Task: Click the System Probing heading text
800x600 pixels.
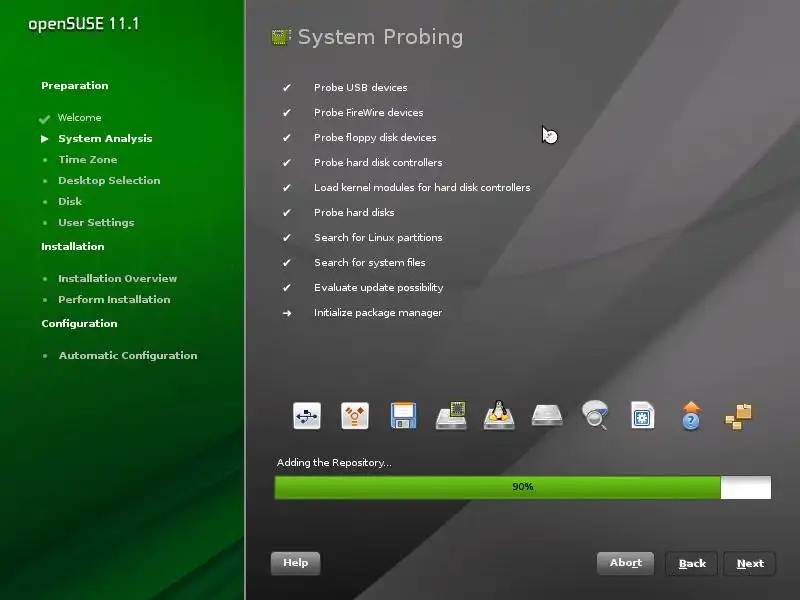Action: point(380,37)
